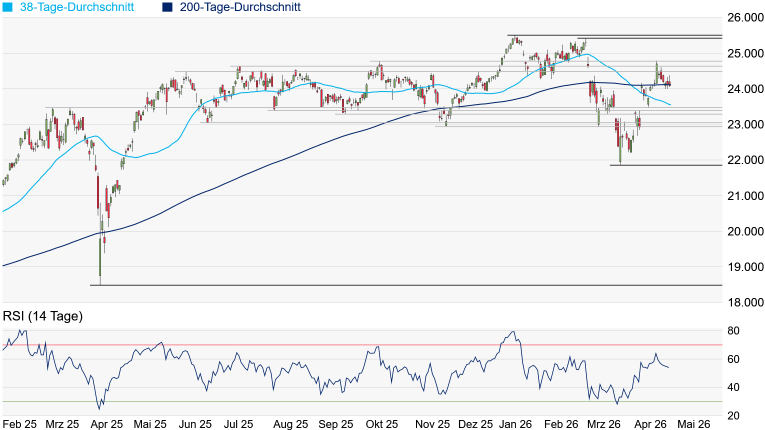Select Feb 25 on the date axis
Viewport: 765px width, 430px height.
tap(18, 423)
